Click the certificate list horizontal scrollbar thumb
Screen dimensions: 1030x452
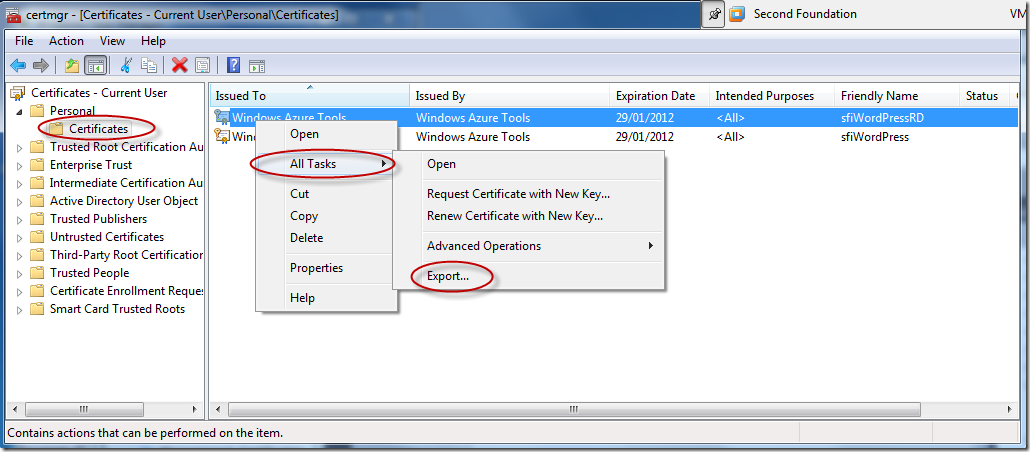(573, 409)
